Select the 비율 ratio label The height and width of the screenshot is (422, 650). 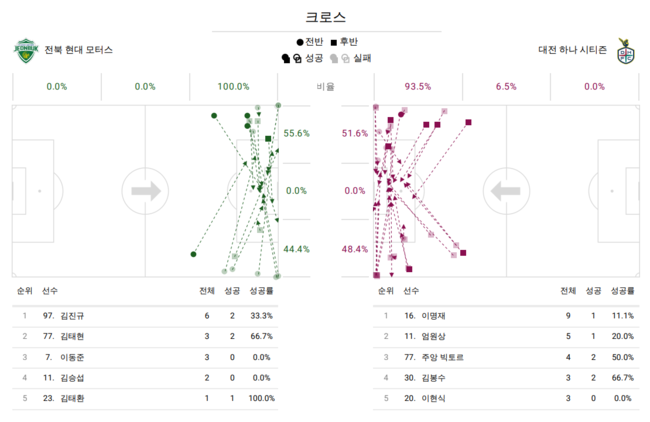point(325,87)
